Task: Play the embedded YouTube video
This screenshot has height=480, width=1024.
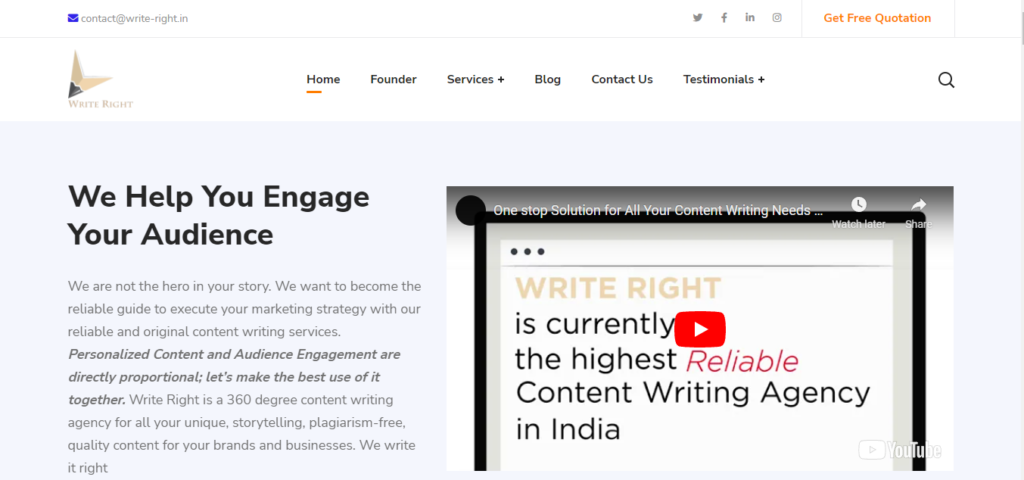Action: (699, 329)
